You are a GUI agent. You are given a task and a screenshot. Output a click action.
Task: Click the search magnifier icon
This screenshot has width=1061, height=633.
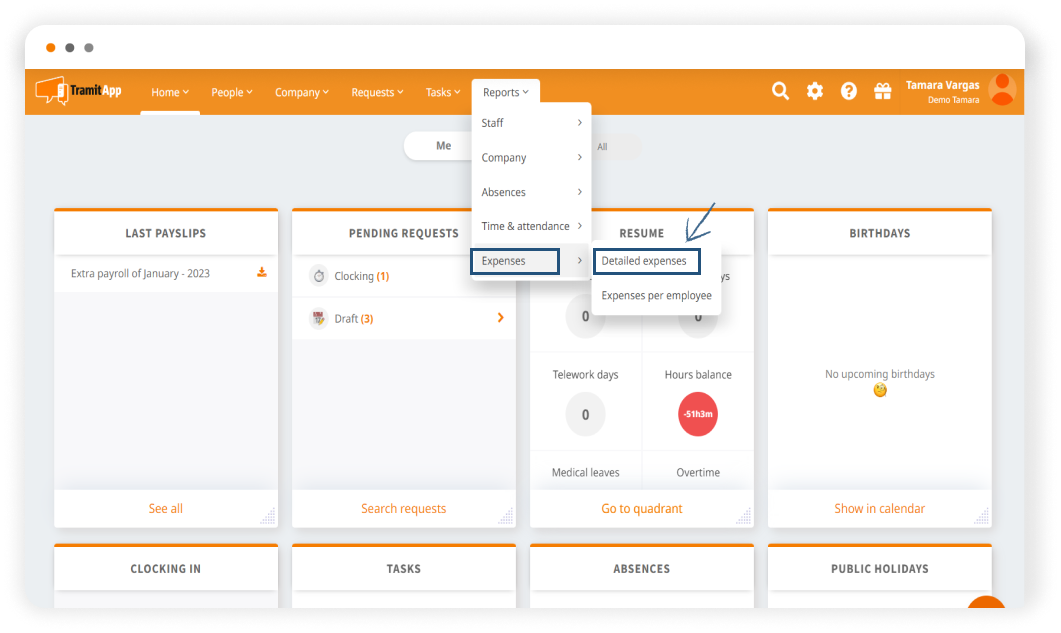pos(780,91)
